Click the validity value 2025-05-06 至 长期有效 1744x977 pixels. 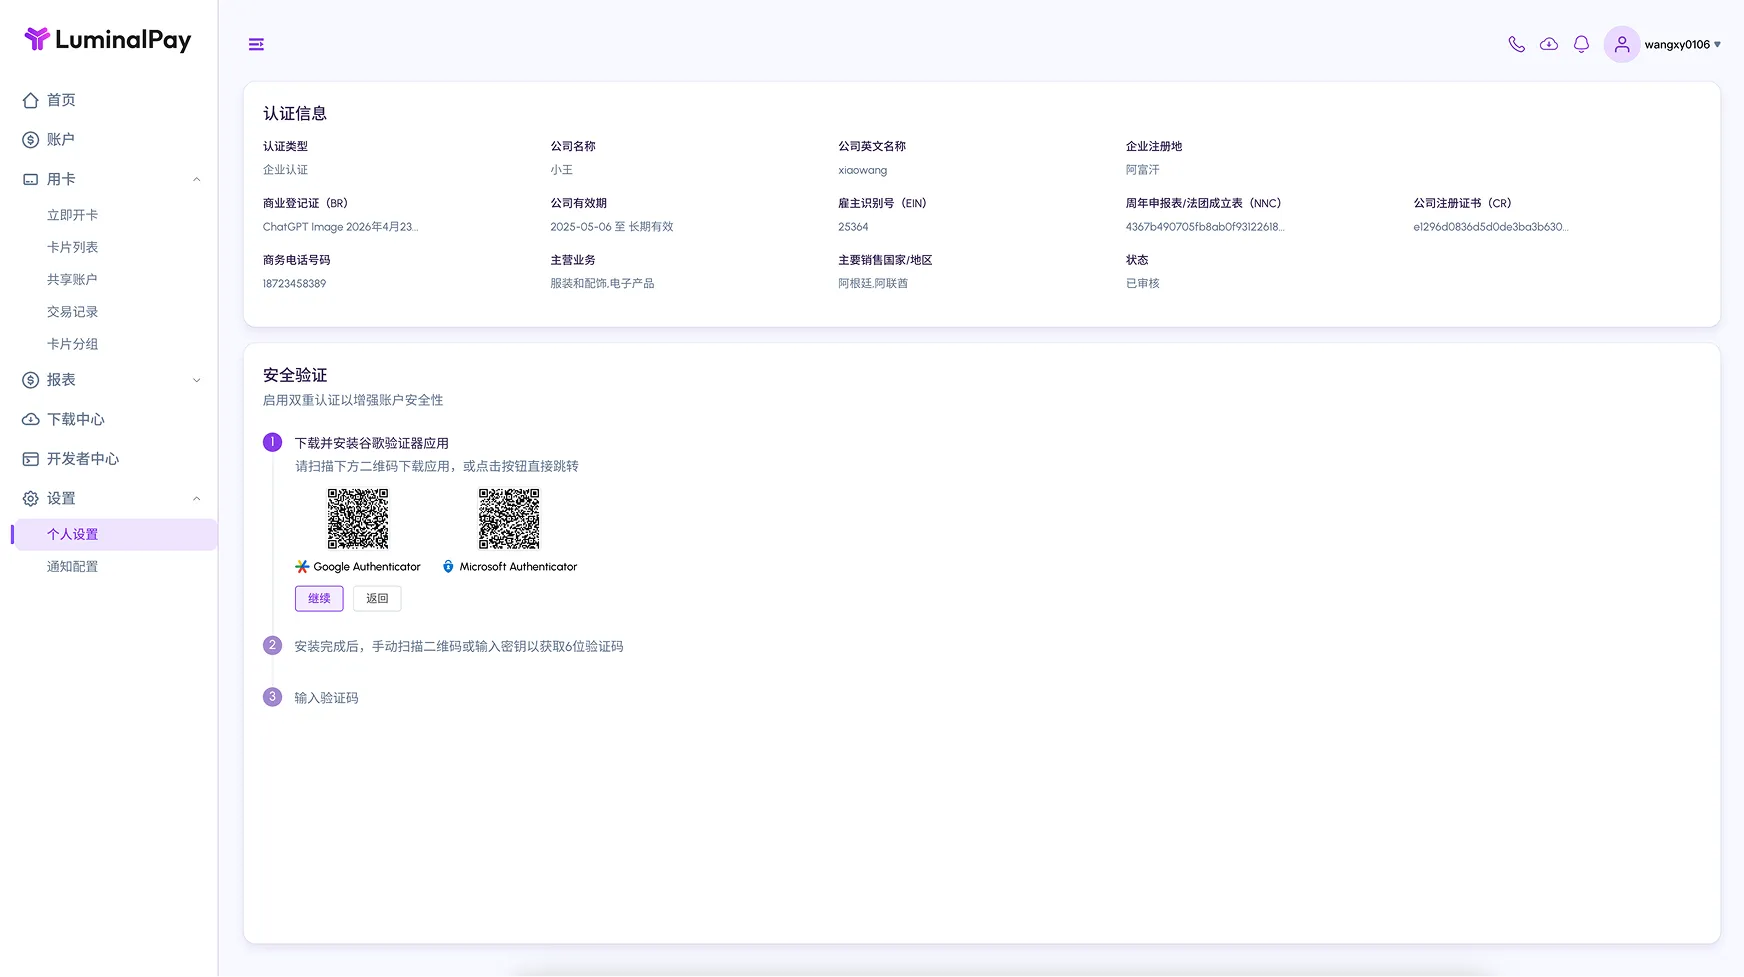612,227
